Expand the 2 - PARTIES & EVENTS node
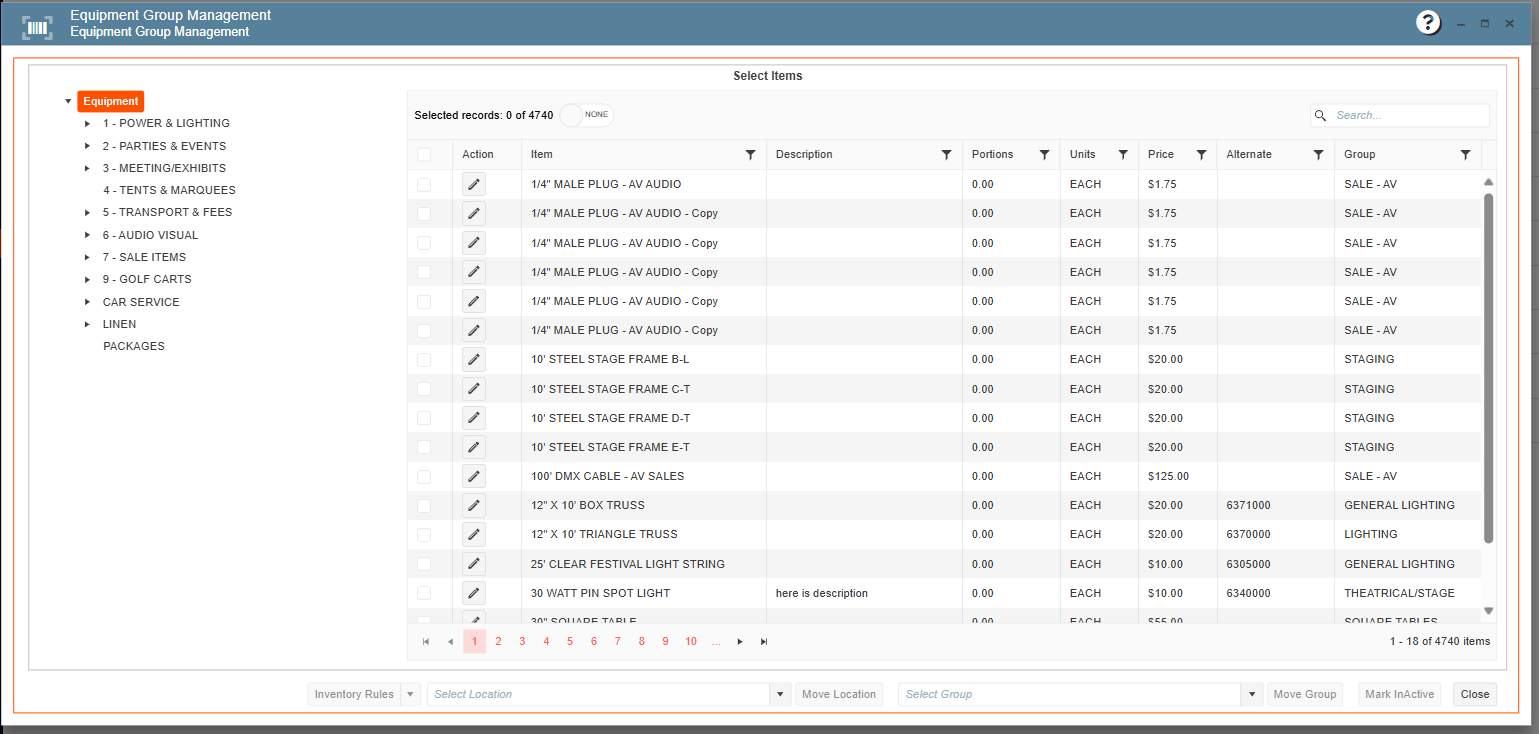Screen dimensions: 1539x734 [88, 146]
